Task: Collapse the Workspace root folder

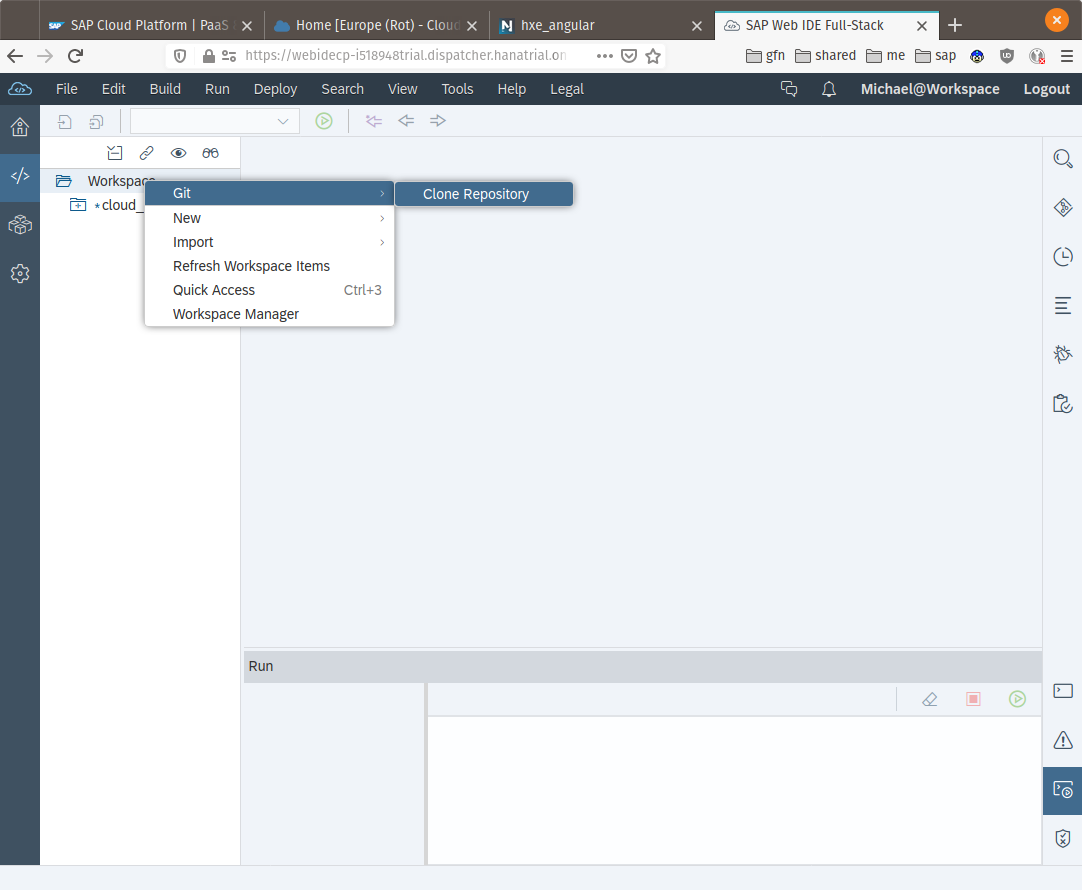Action: (63, 181)
